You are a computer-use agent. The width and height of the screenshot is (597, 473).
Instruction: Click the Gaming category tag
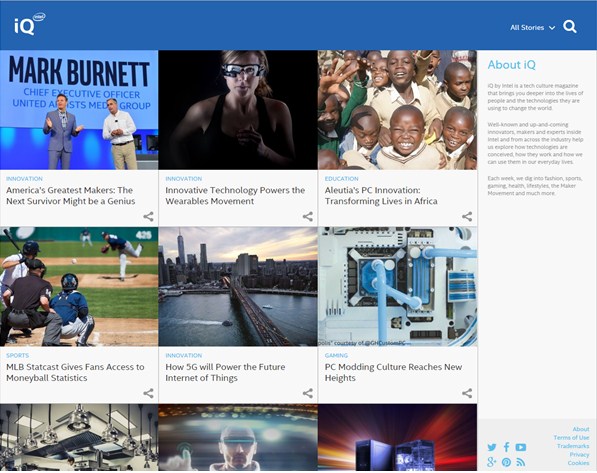point(336,355)
